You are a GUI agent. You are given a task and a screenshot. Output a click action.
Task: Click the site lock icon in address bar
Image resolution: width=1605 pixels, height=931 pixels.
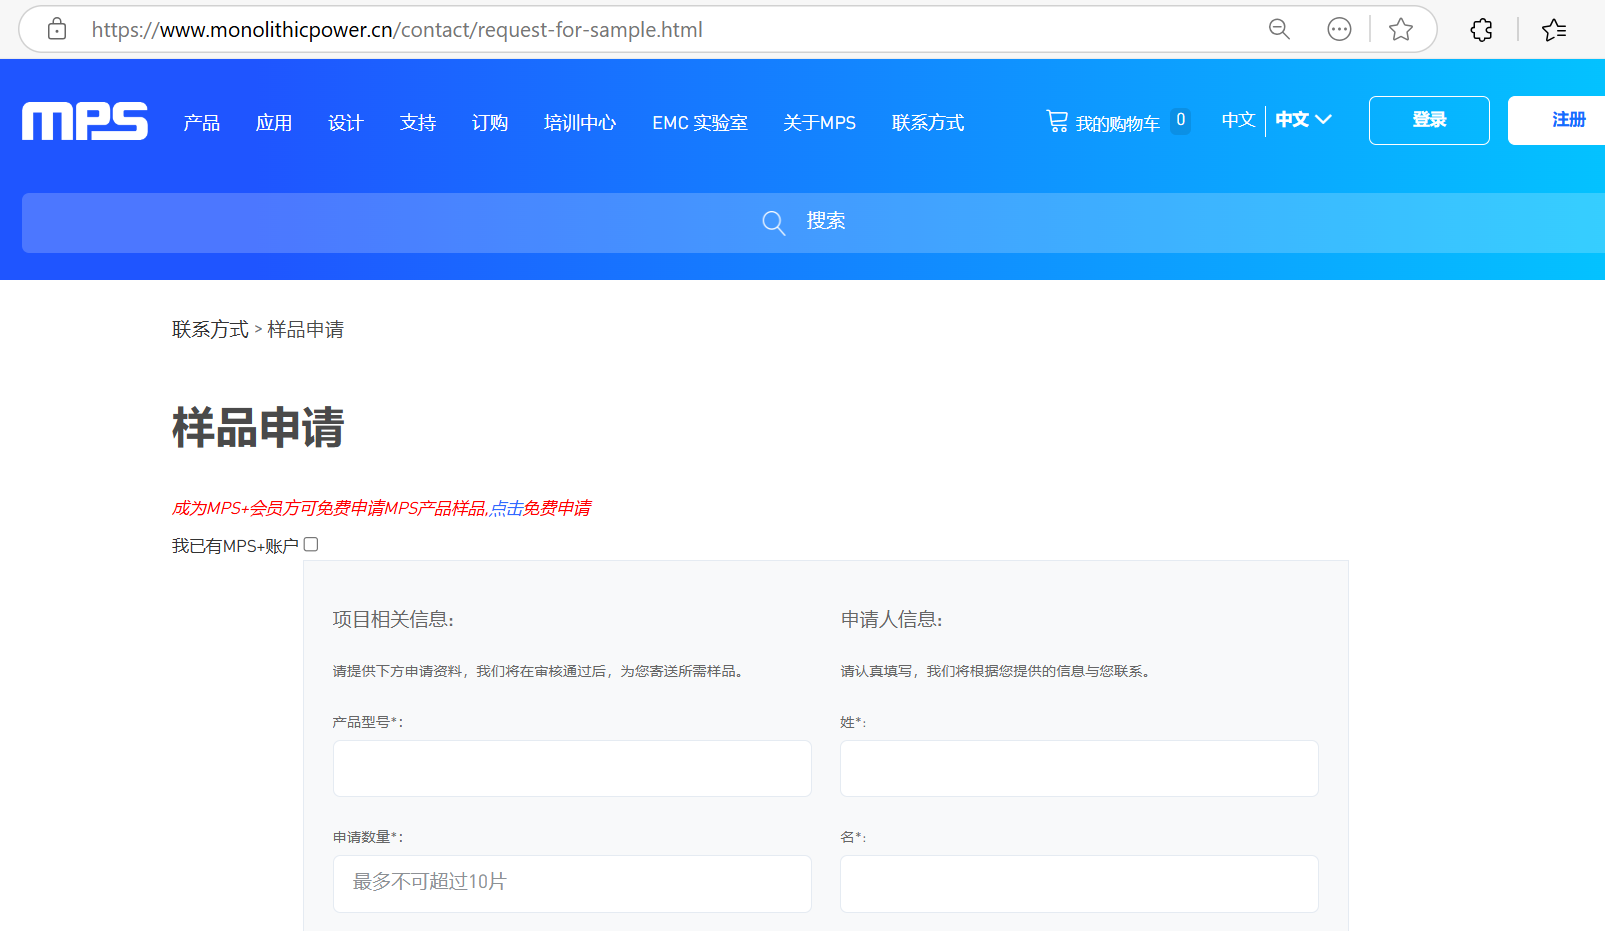pos(57,29)
